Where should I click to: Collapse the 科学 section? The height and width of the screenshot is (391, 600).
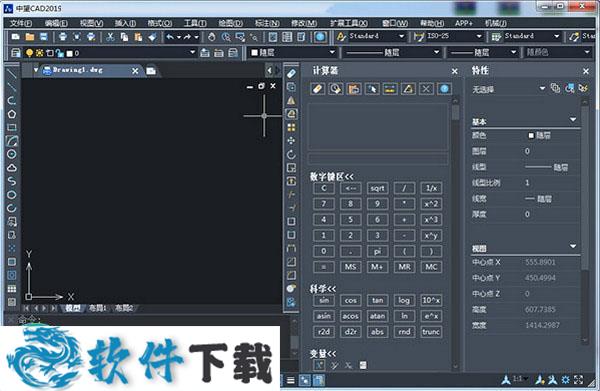(x=323, y=289)
